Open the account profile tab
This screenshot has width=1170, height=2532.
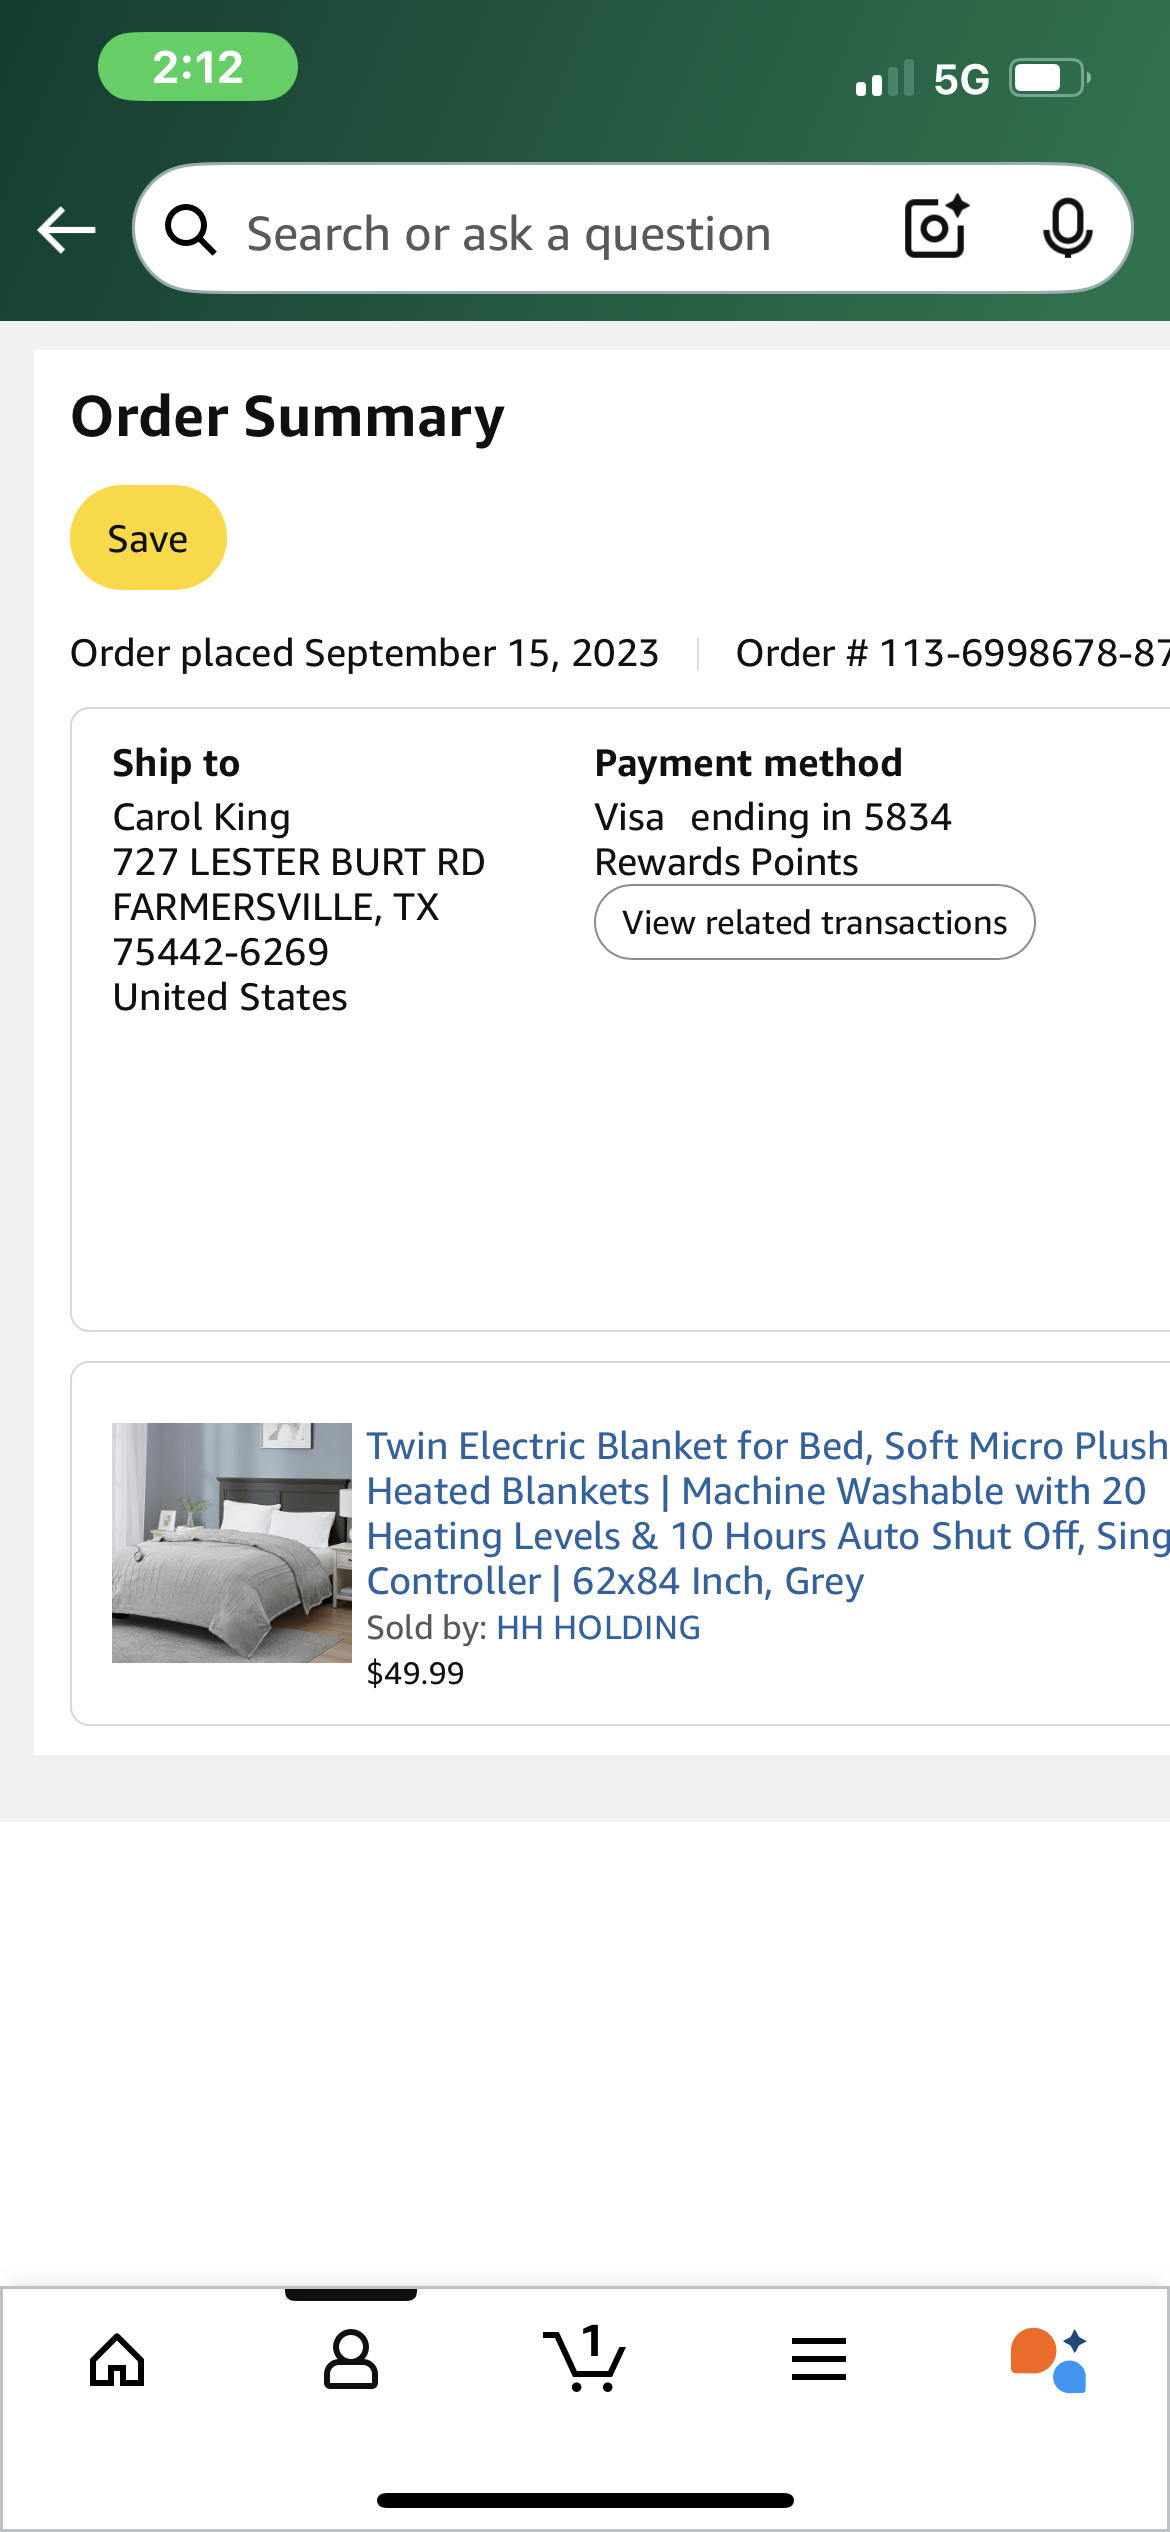(351, 2360)
